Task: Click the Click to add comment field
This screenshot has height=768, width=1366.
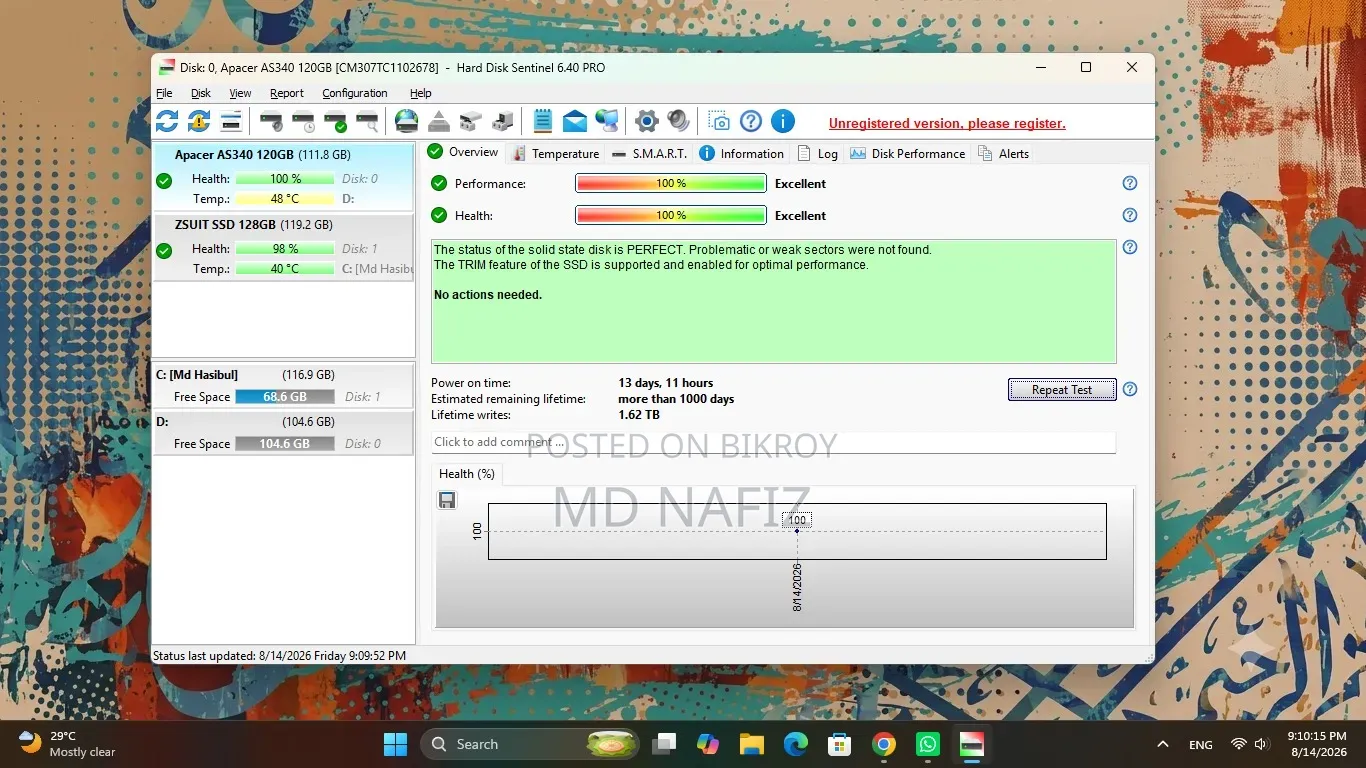Action: pos(773,442)
